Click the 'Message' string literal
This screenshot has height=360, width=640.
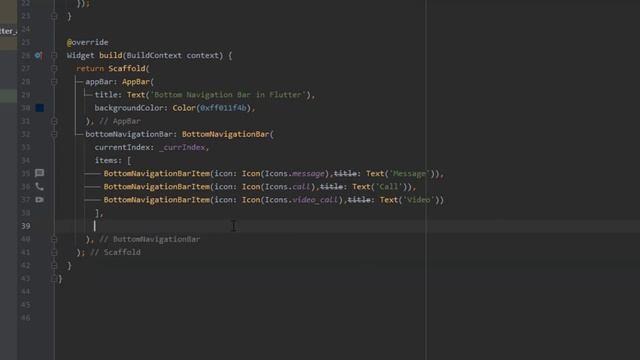pos(409,173)
